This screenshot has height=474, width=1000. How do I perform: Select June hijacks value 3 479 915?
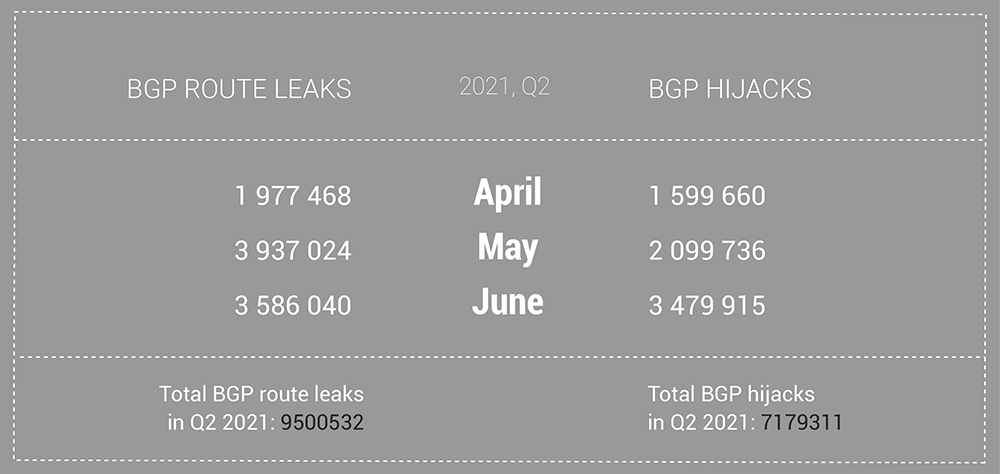[707, 306]
